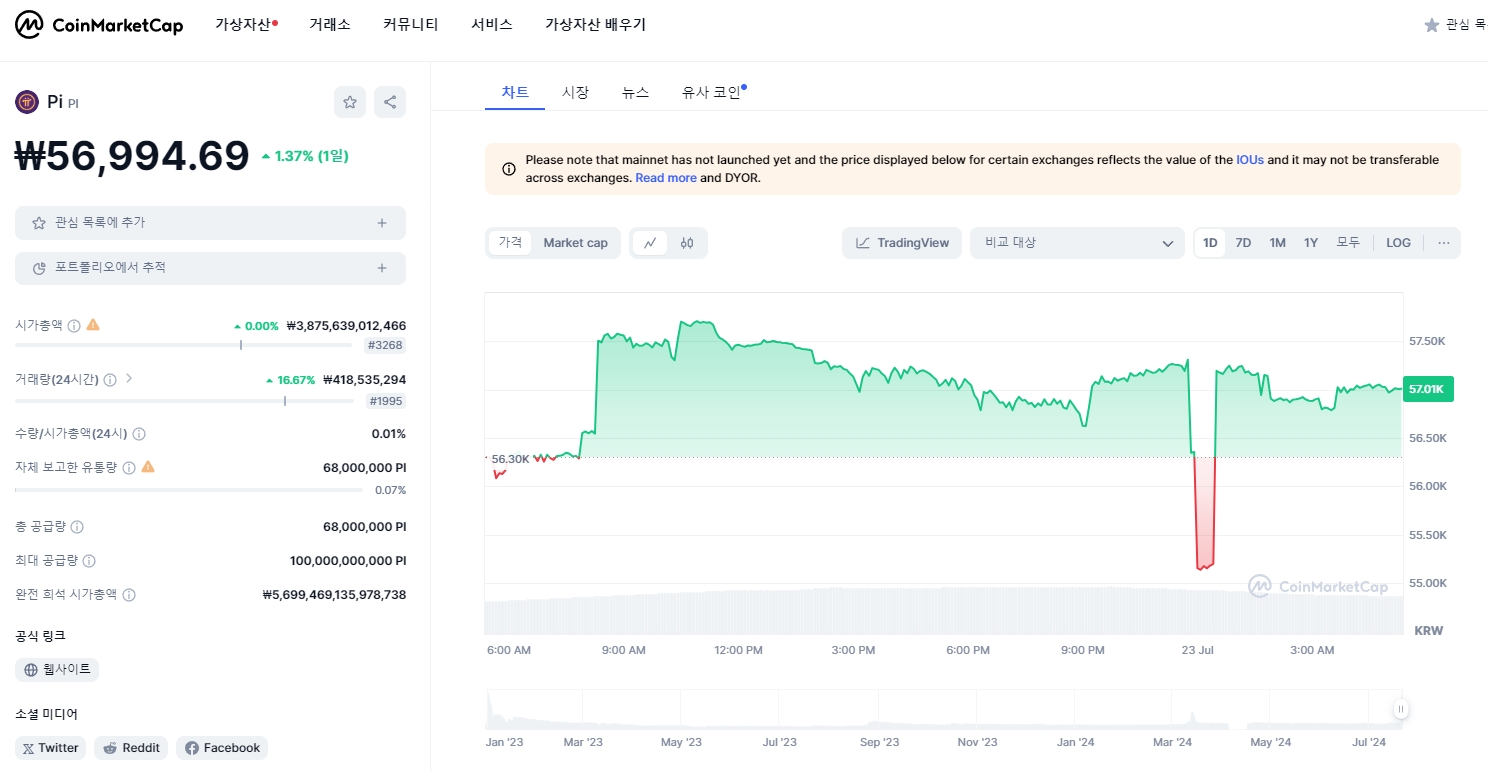Open the market cap info icon
The width and height of the screenshot is (1488, 771).
pos(74,326)
